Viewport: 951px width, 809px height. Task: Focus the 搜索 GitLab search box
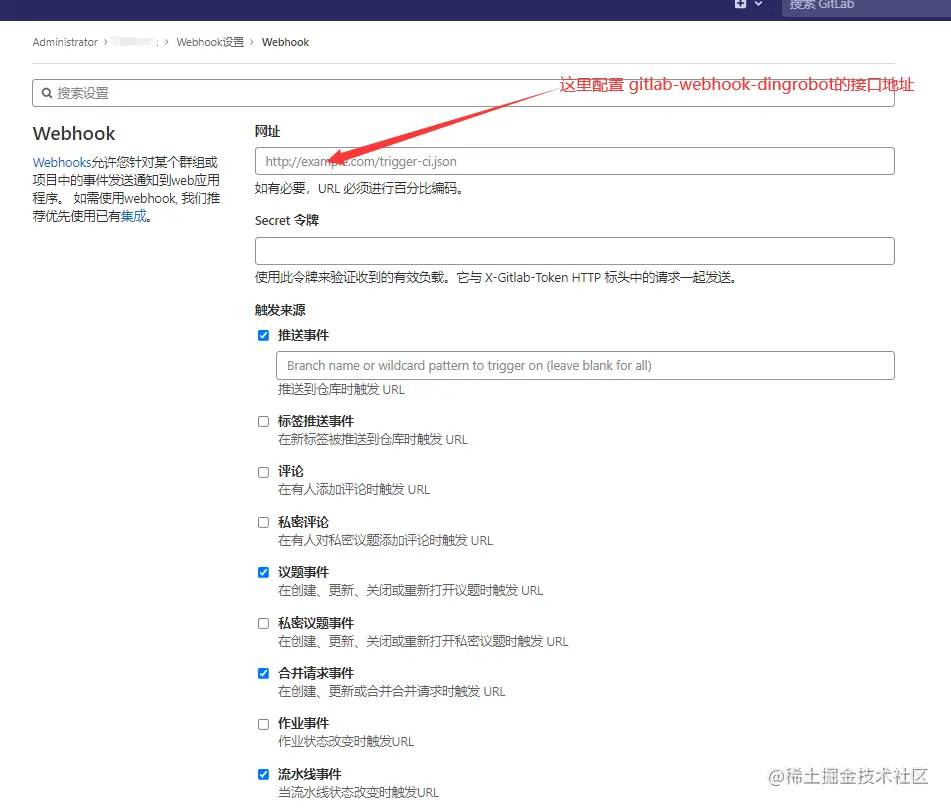coord(866,6)
